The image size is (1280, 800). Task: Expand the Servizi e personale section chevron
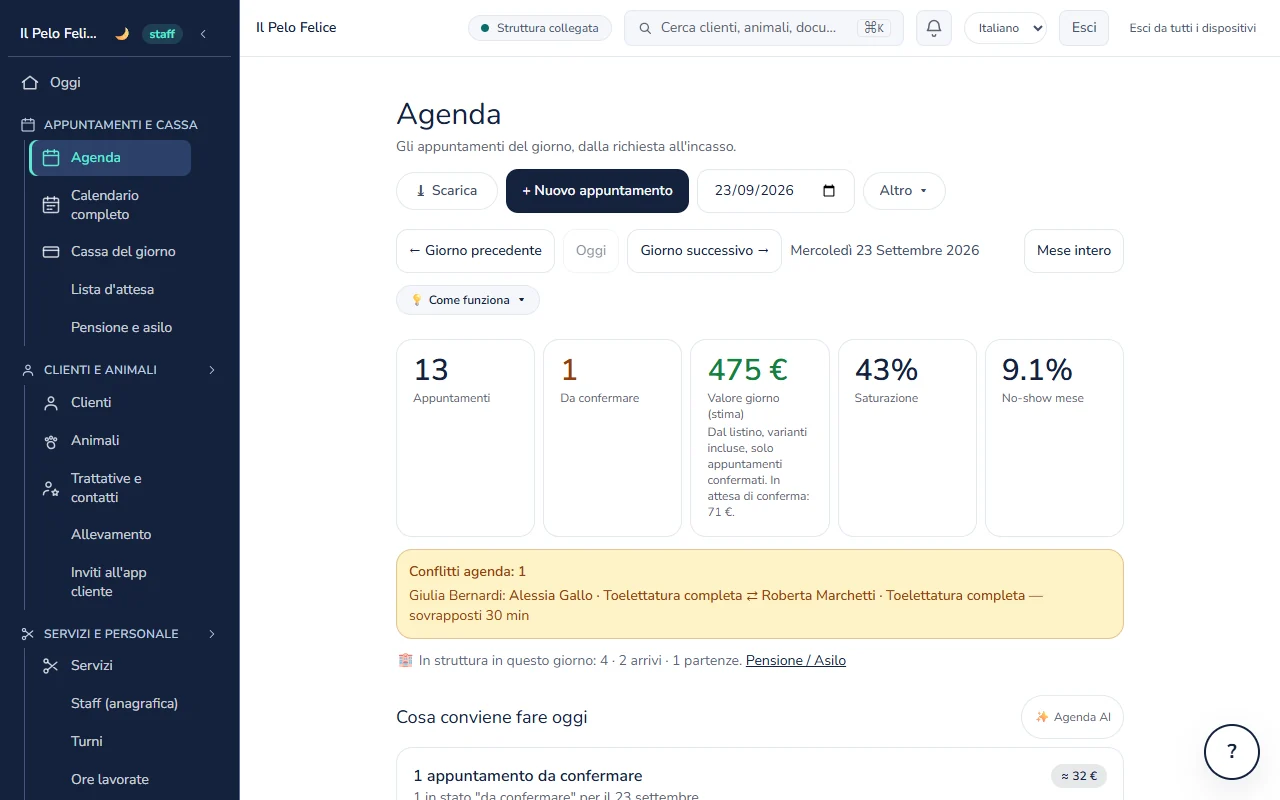pyautogui.click(x=212, y=634)
